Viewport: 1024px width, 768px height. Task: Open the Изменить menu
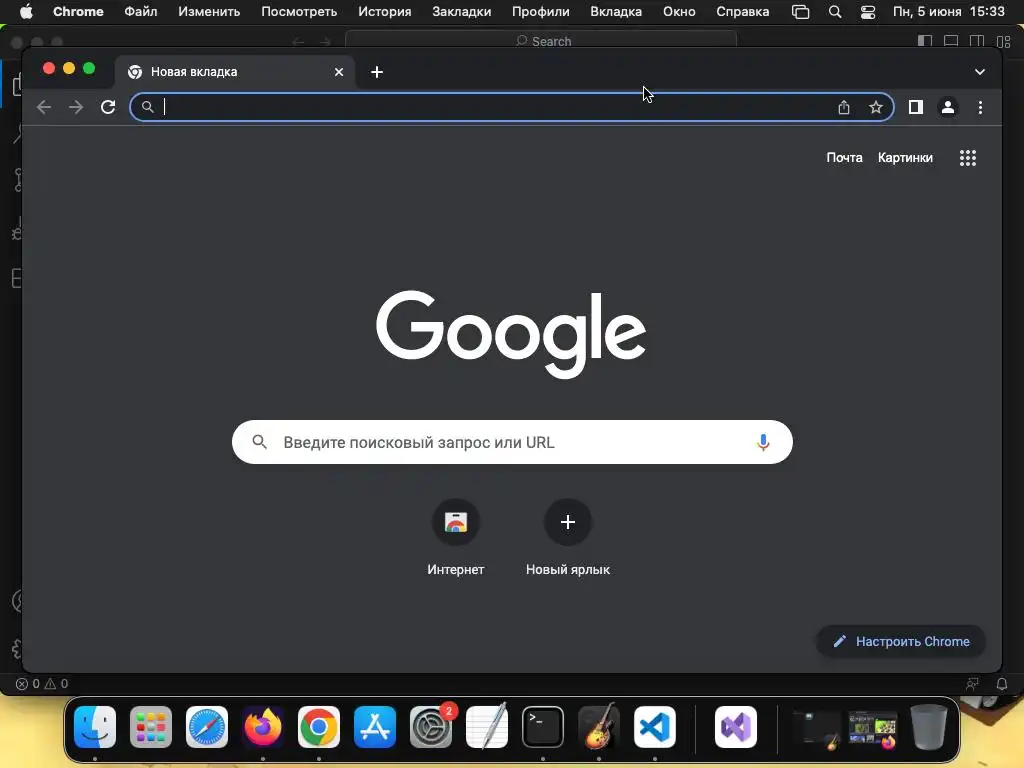click(x=209, y=12)
